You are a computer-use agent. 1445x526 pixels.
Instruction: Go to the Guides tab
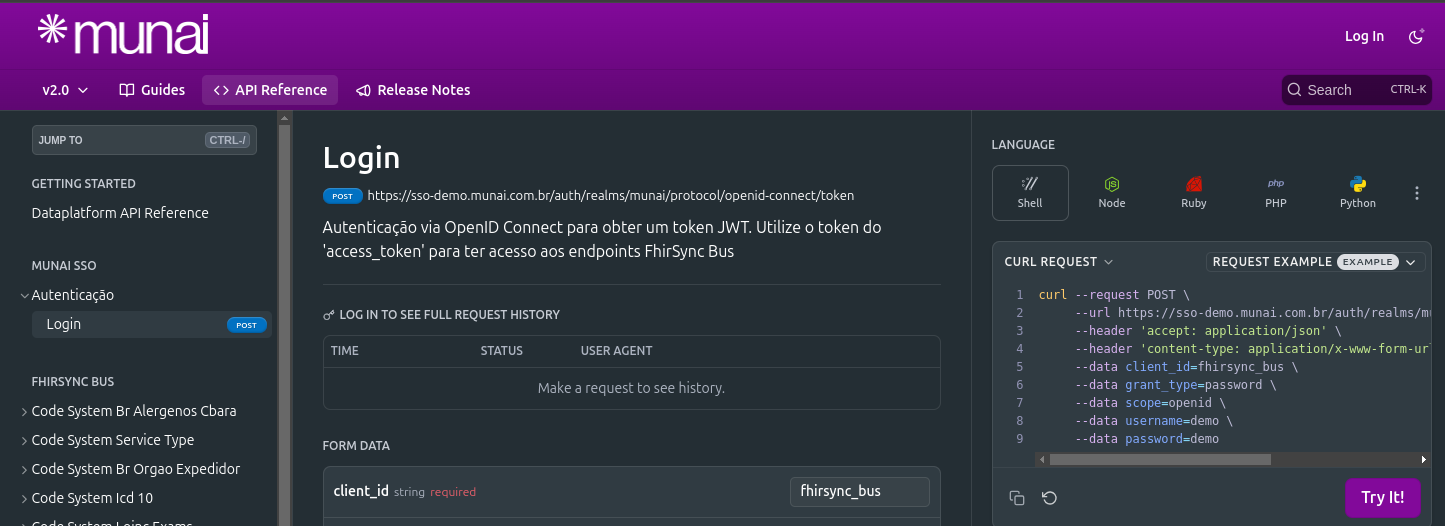pos(152,90)
